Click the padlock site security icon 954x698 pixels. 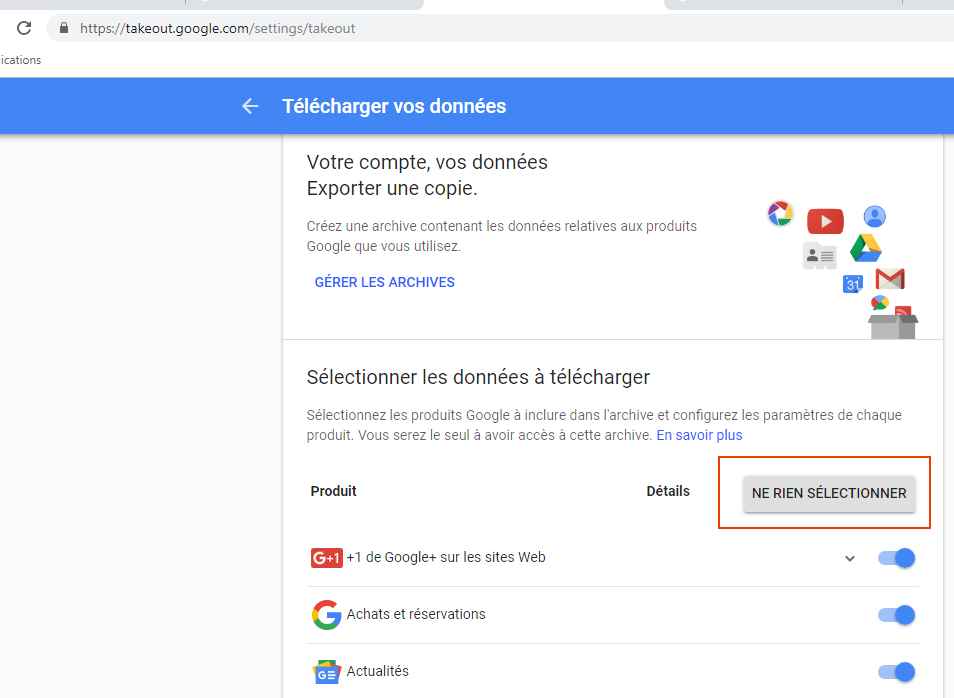(x=64, y=28)
